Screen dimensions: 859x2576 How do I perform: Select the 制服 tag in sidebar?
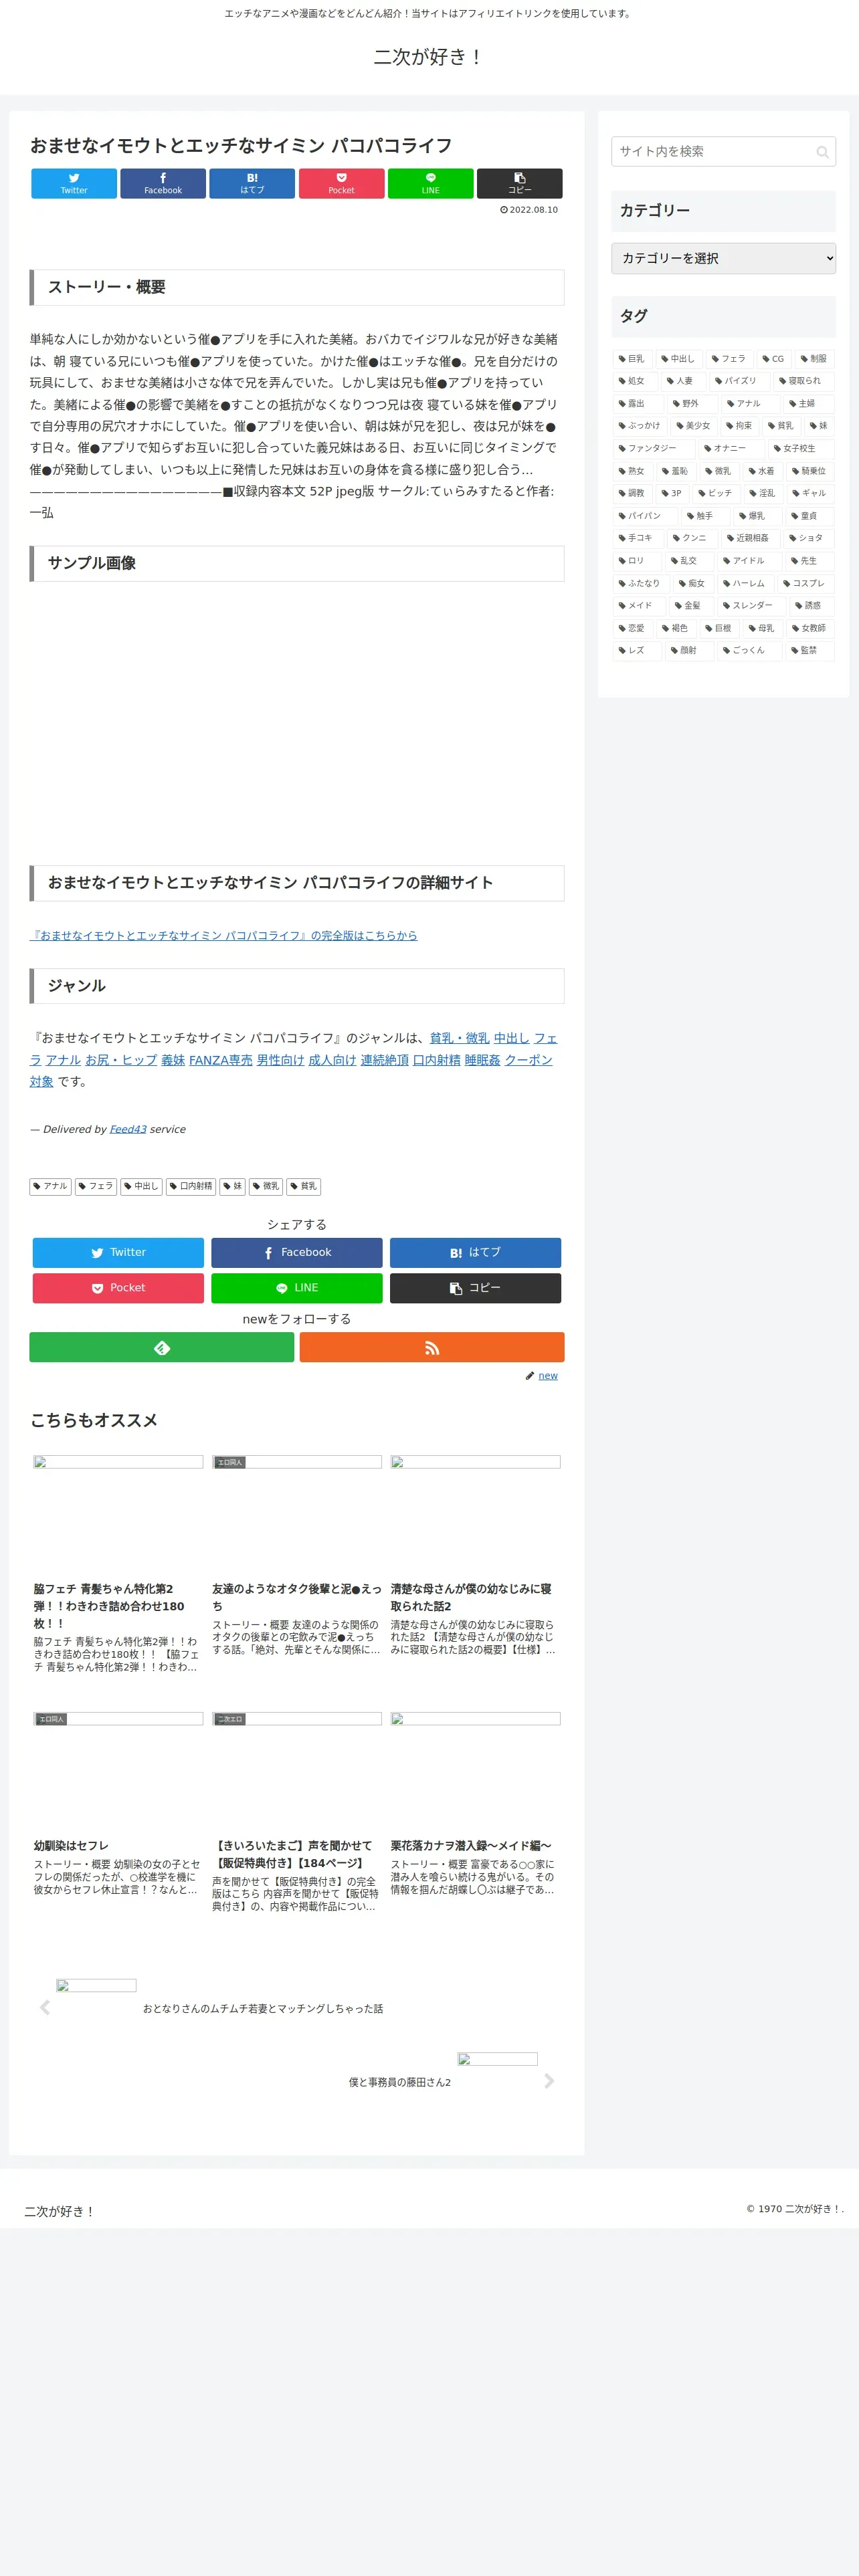(814, 359)
